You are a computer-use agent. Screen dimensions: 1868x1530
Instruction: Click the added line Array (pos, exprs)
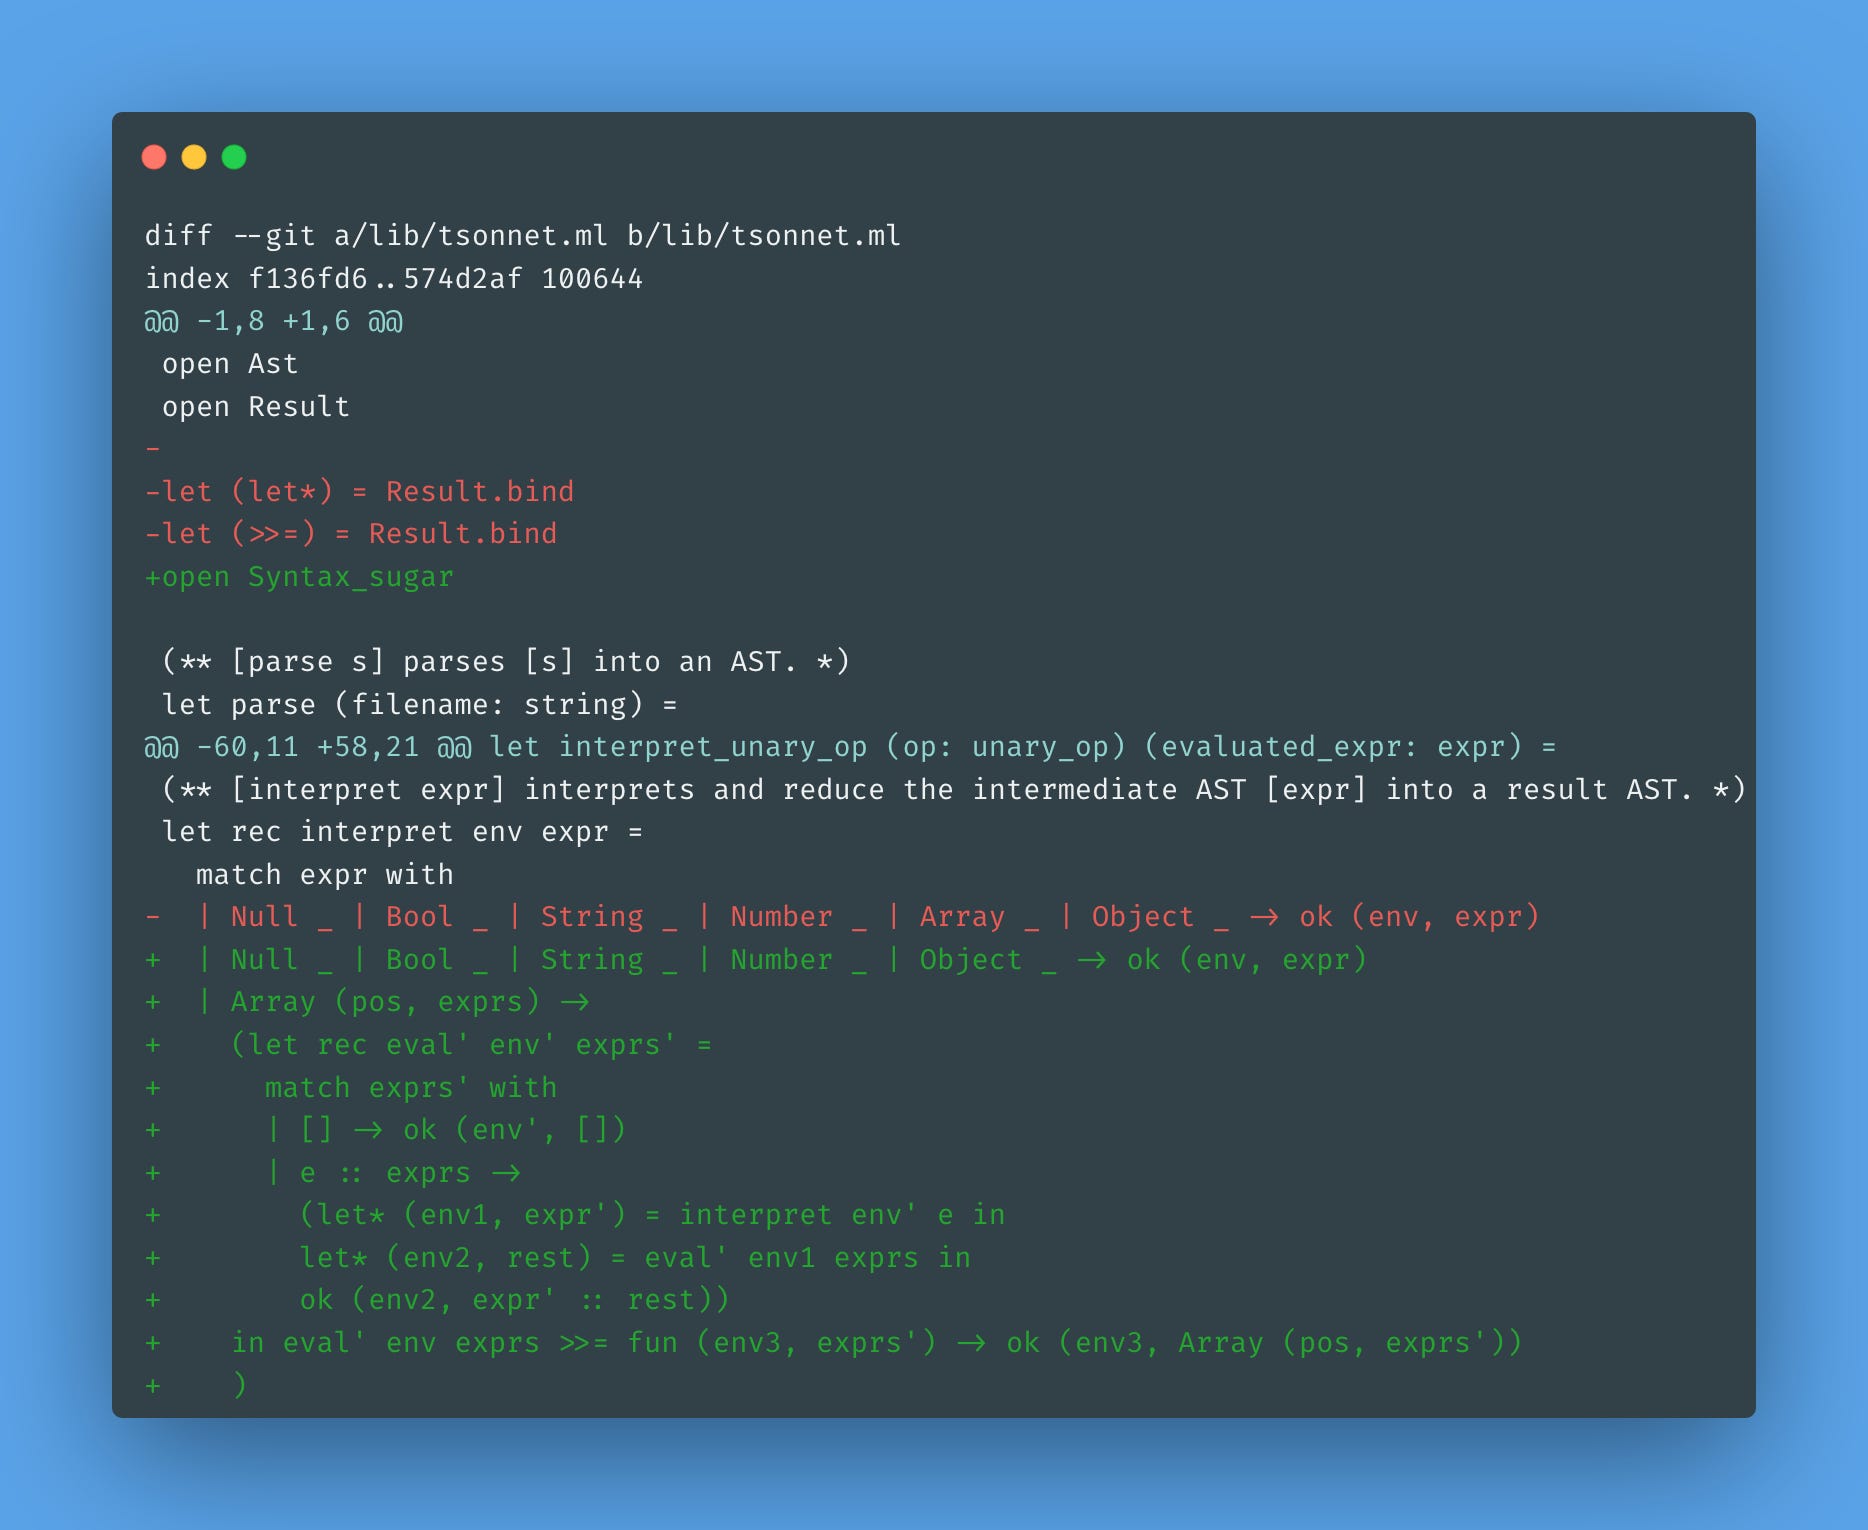coord(367,1002)
